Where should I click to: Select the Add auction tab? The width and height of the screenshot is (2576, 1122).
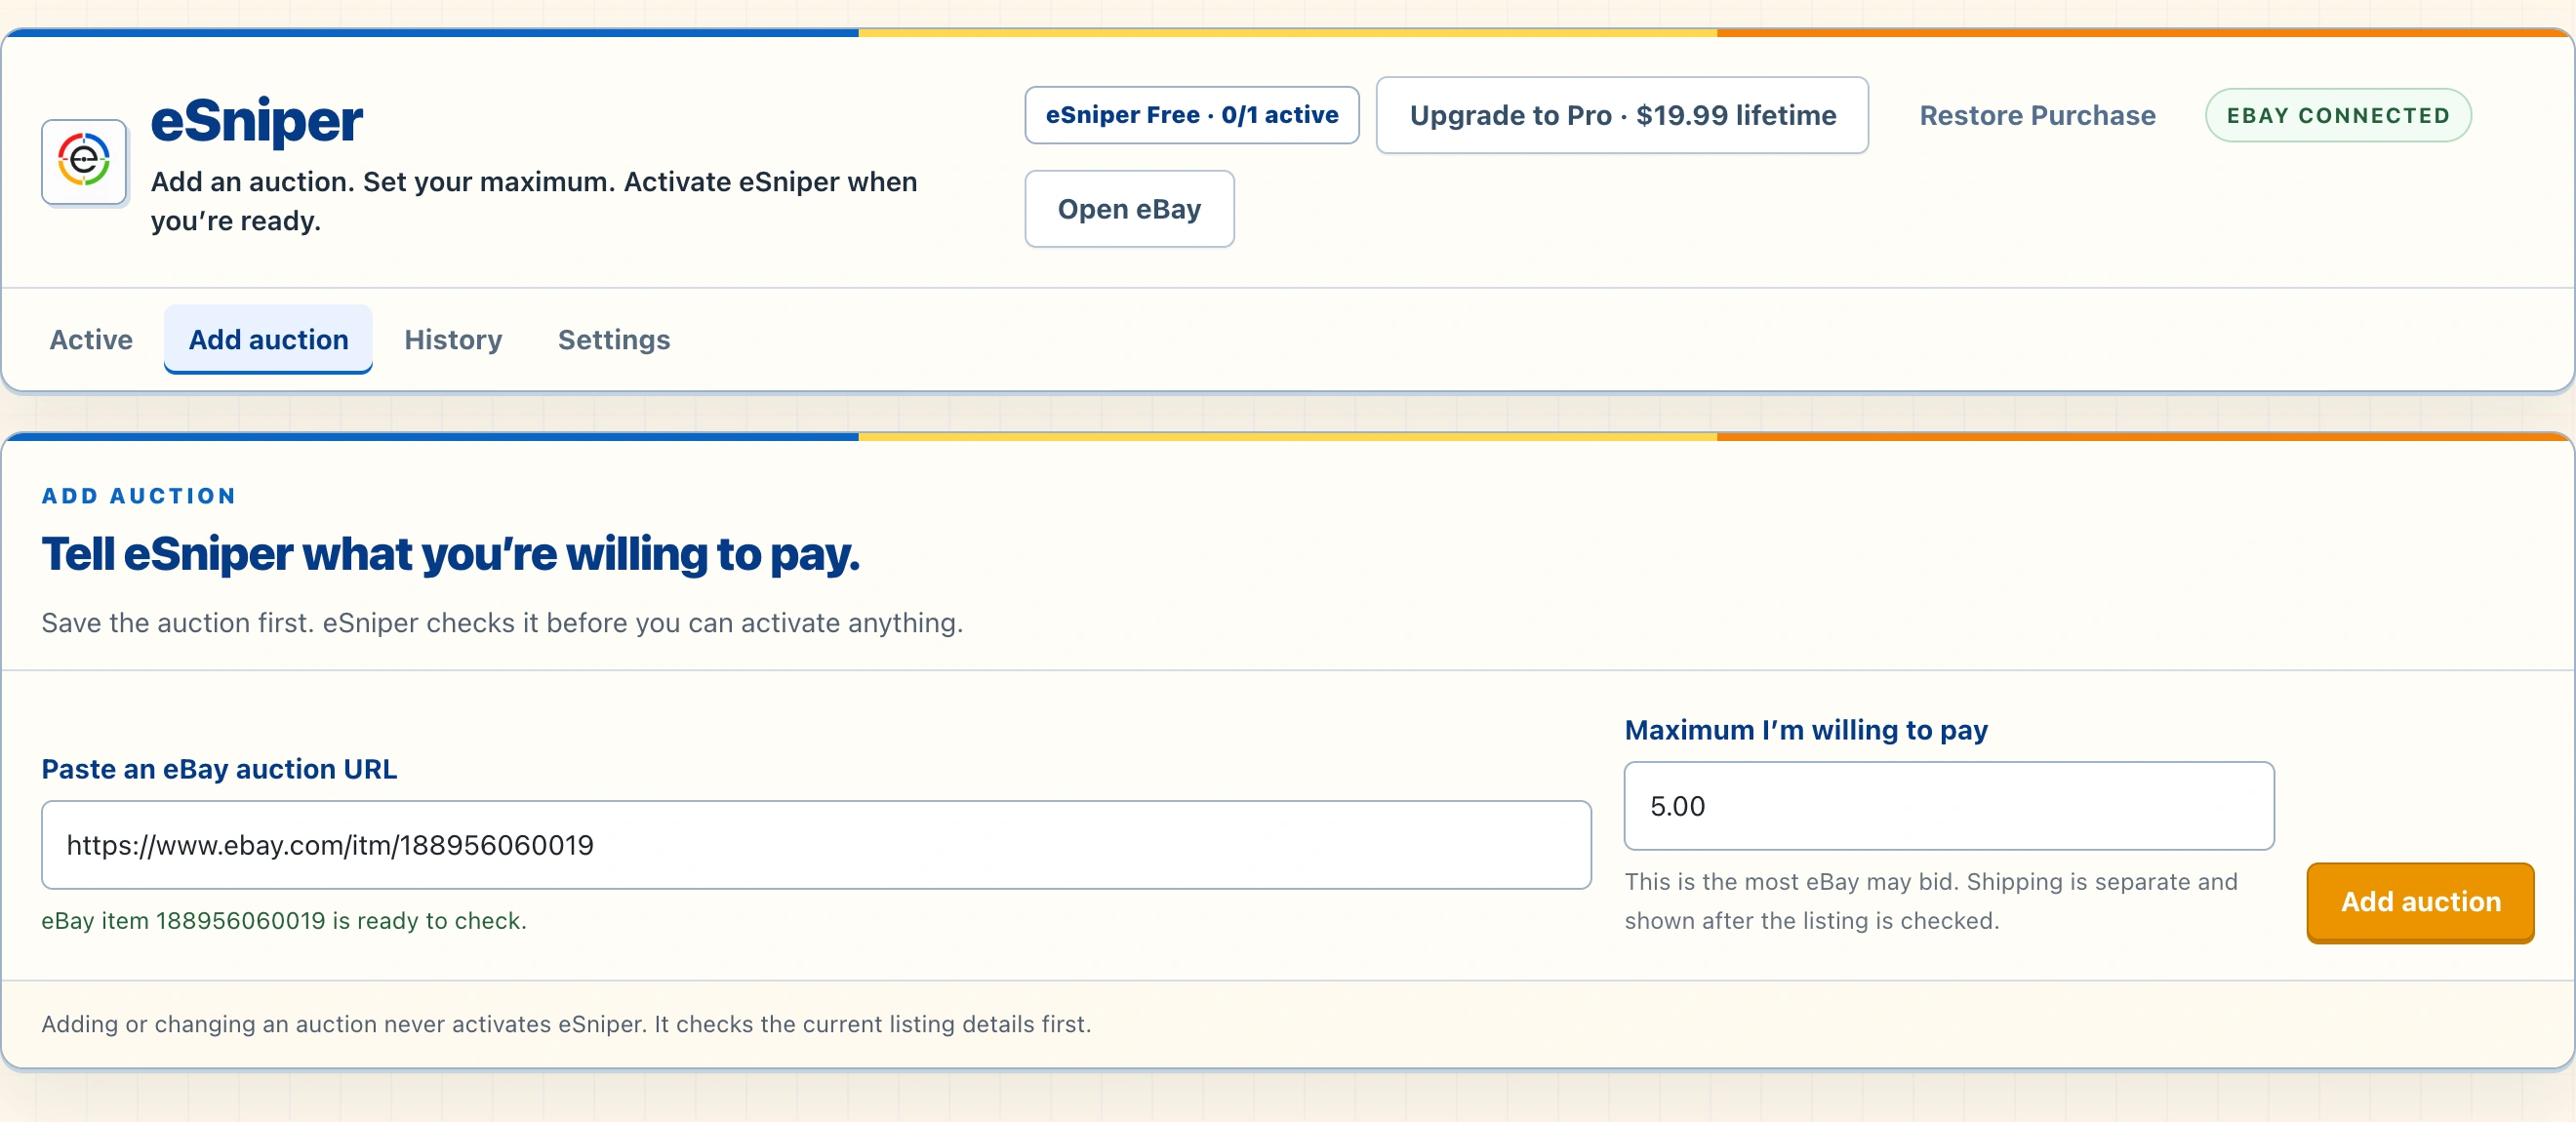[x=268, y=340]
